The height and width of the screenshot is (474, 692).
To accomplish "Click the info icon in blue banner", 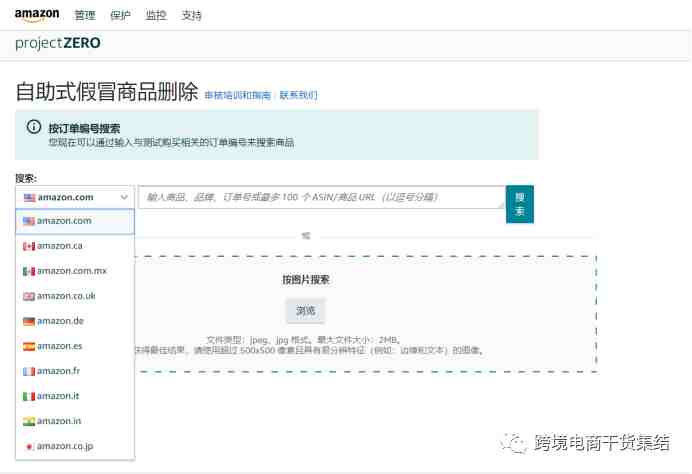I will [34, 127].
